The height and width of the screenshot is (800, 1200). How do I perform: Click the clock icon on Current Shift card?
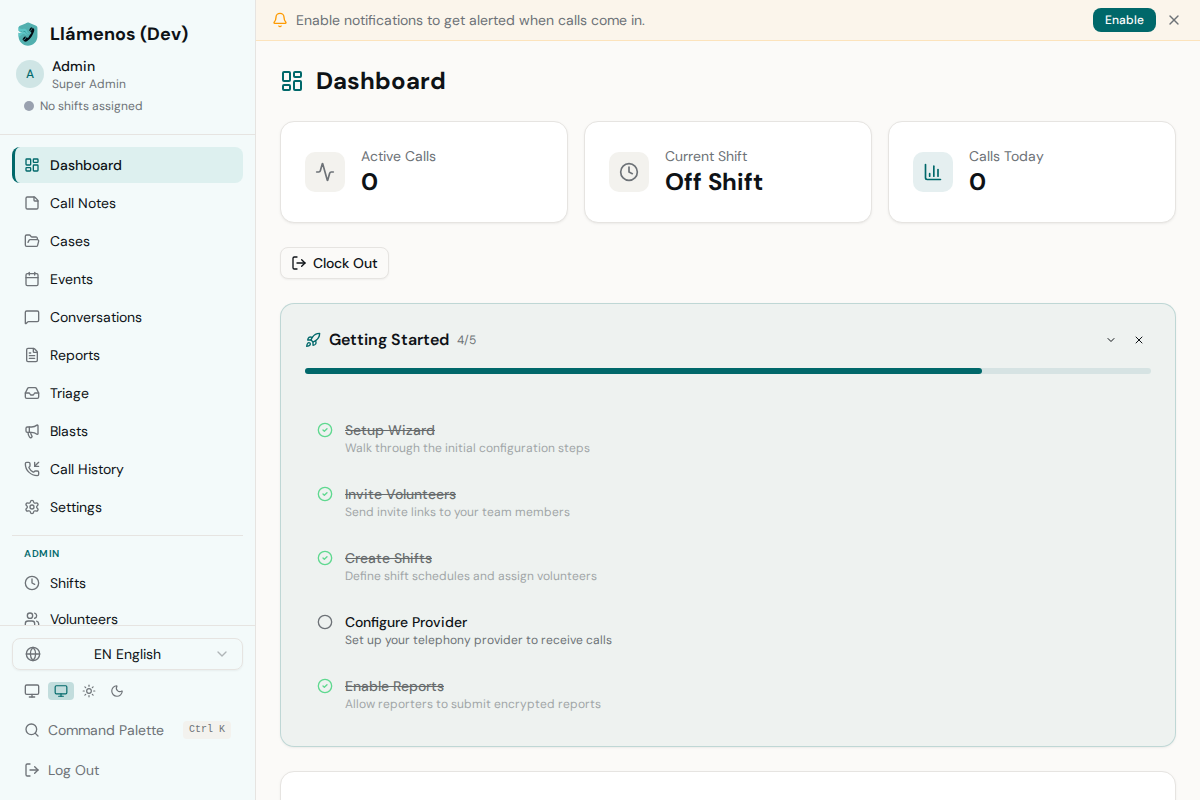tap(629, 172)
